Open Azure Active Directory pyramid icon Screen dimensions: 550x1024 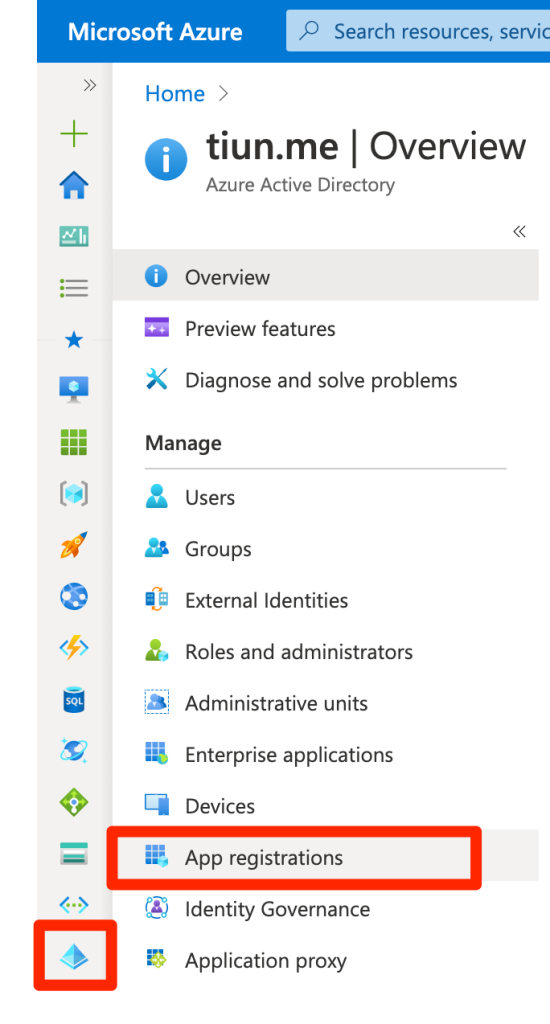click(74, 957)
